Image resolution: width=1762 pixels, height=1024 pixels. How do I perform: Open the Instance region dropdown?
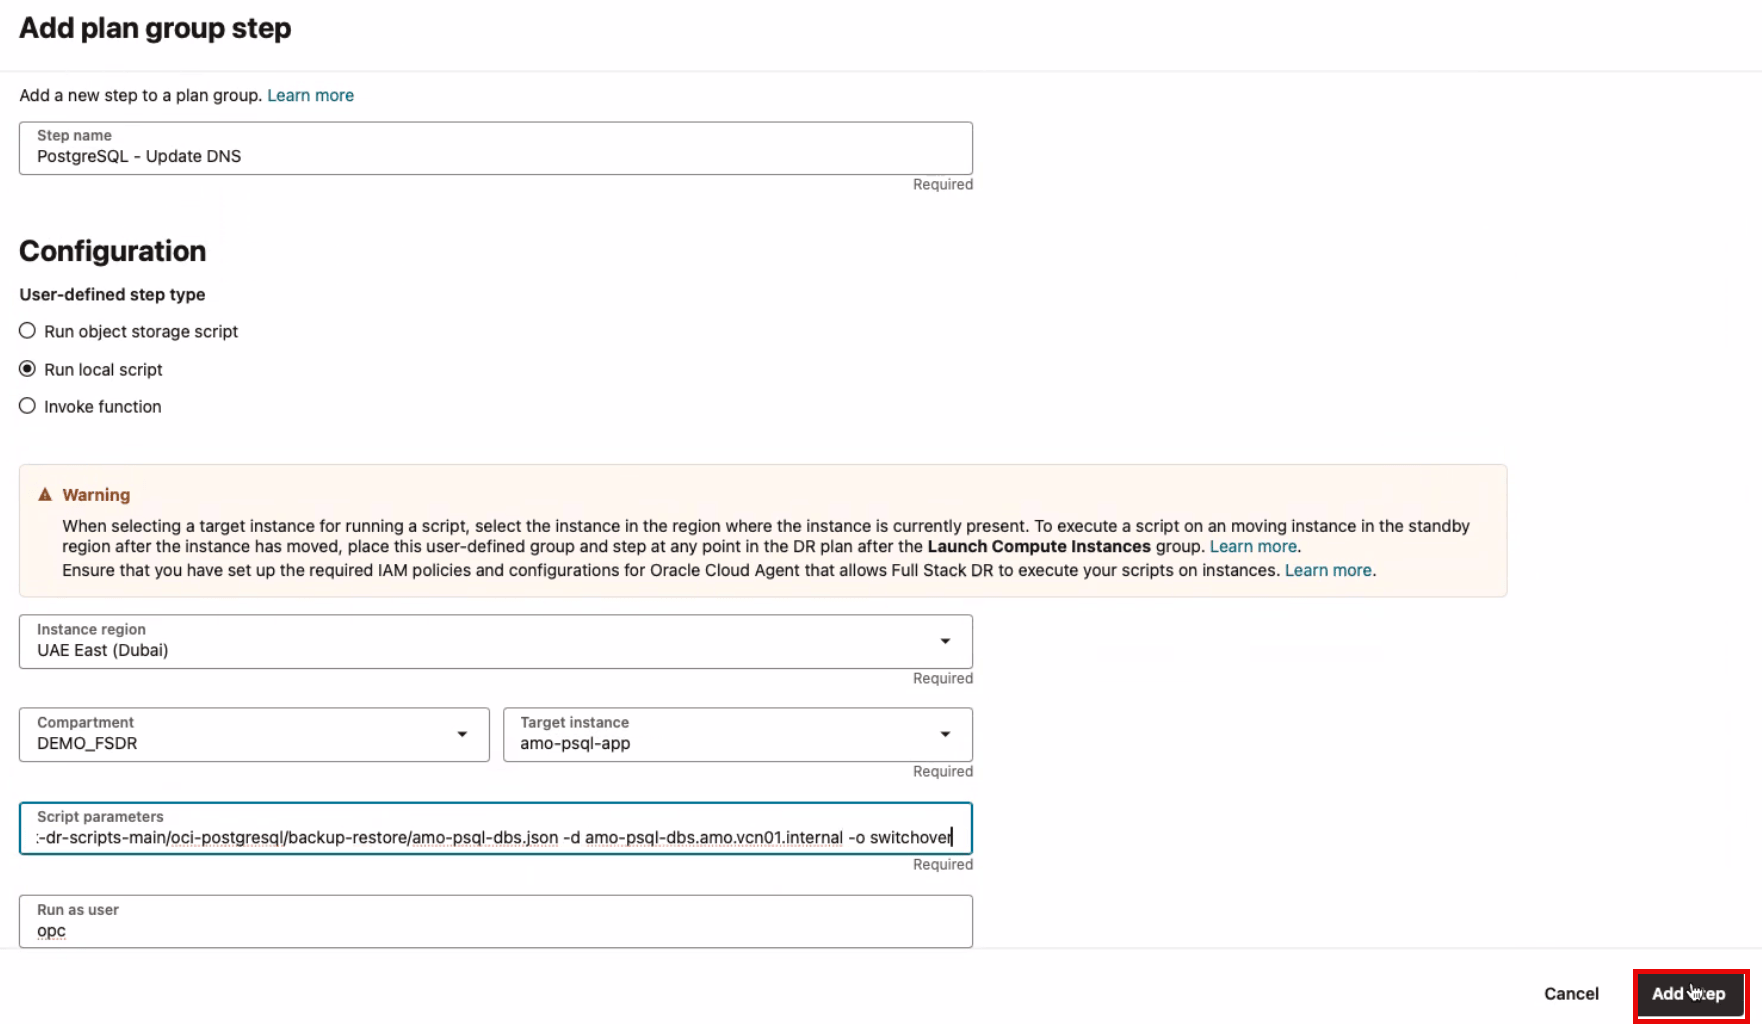coord(496,641)
